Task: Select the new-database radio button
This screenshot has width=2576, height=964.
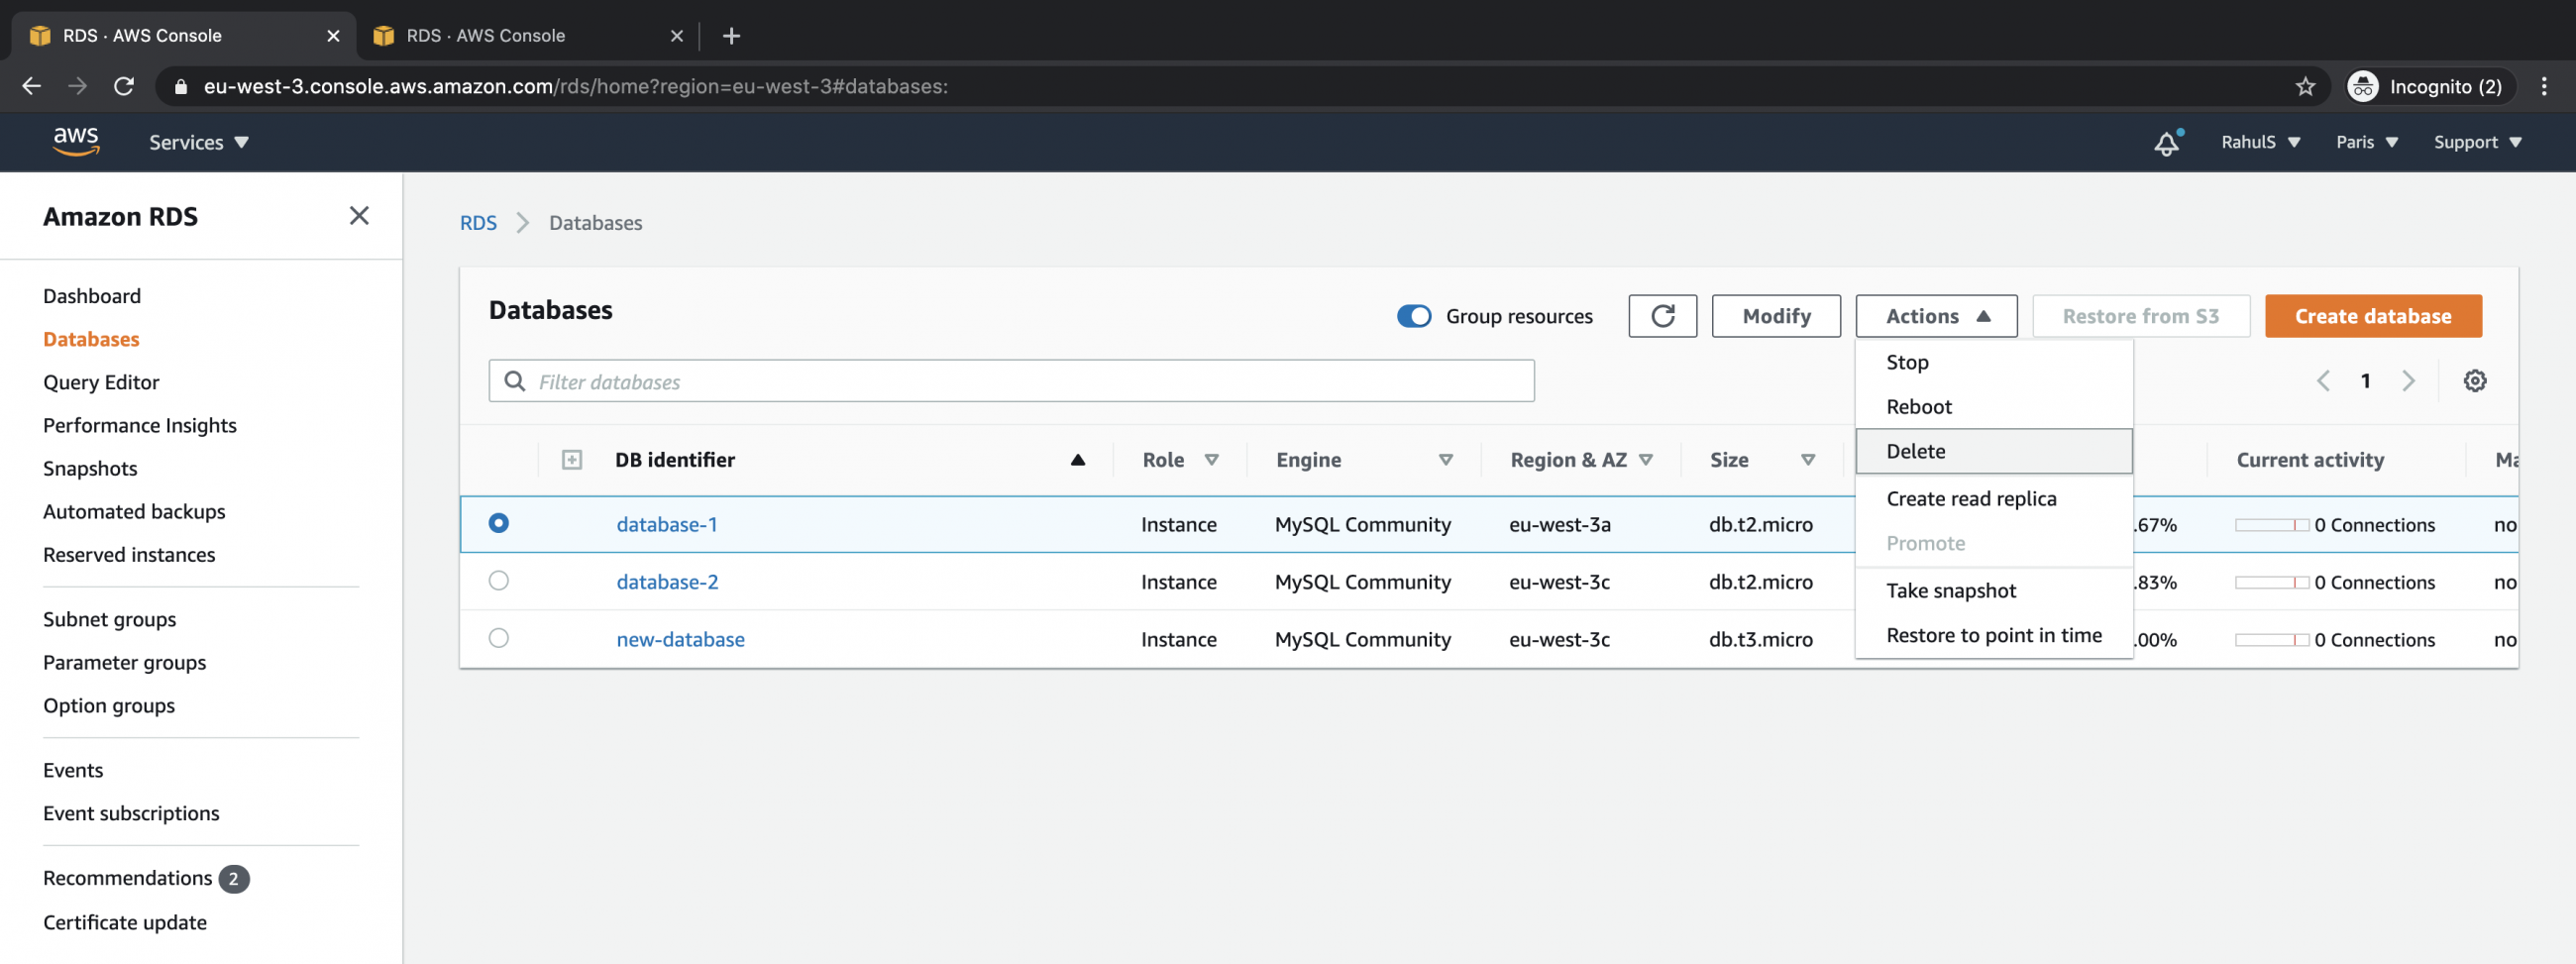Action: pyautogui.click(x=499, y=638)
